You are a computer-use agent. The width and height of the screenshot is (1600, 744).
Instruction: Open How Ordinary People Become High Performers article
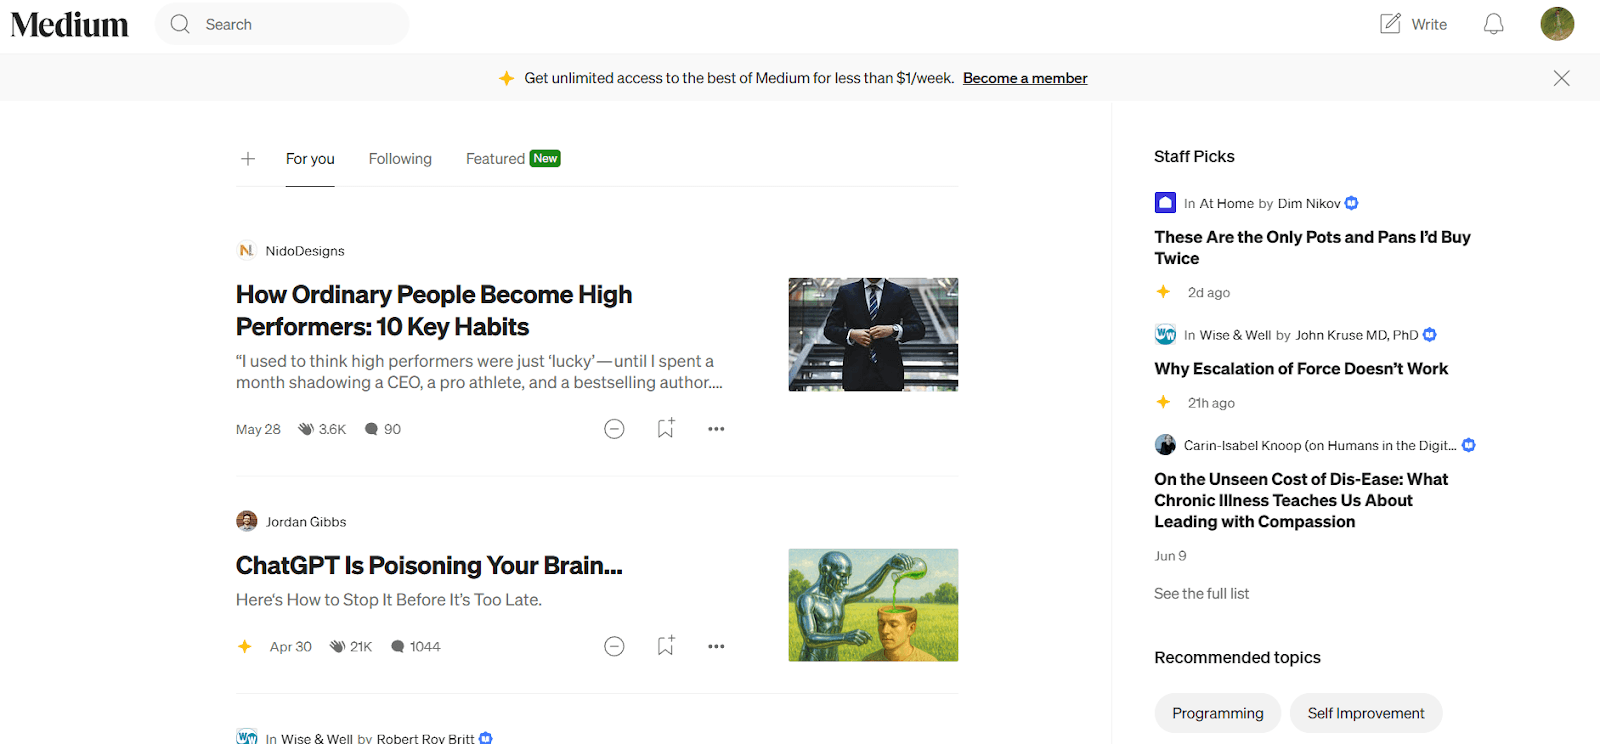[x=434, y=310]
